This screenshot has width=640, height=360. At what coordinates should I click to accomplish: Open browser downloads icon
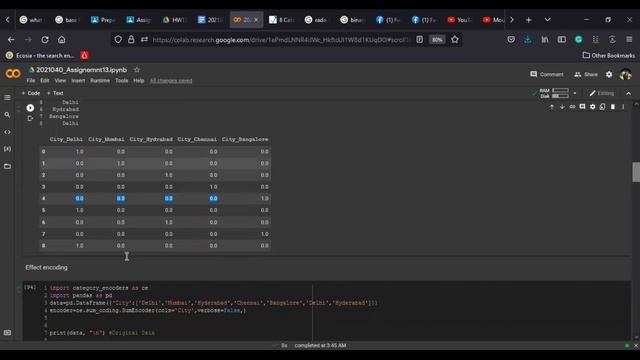[x=528, y=40]
